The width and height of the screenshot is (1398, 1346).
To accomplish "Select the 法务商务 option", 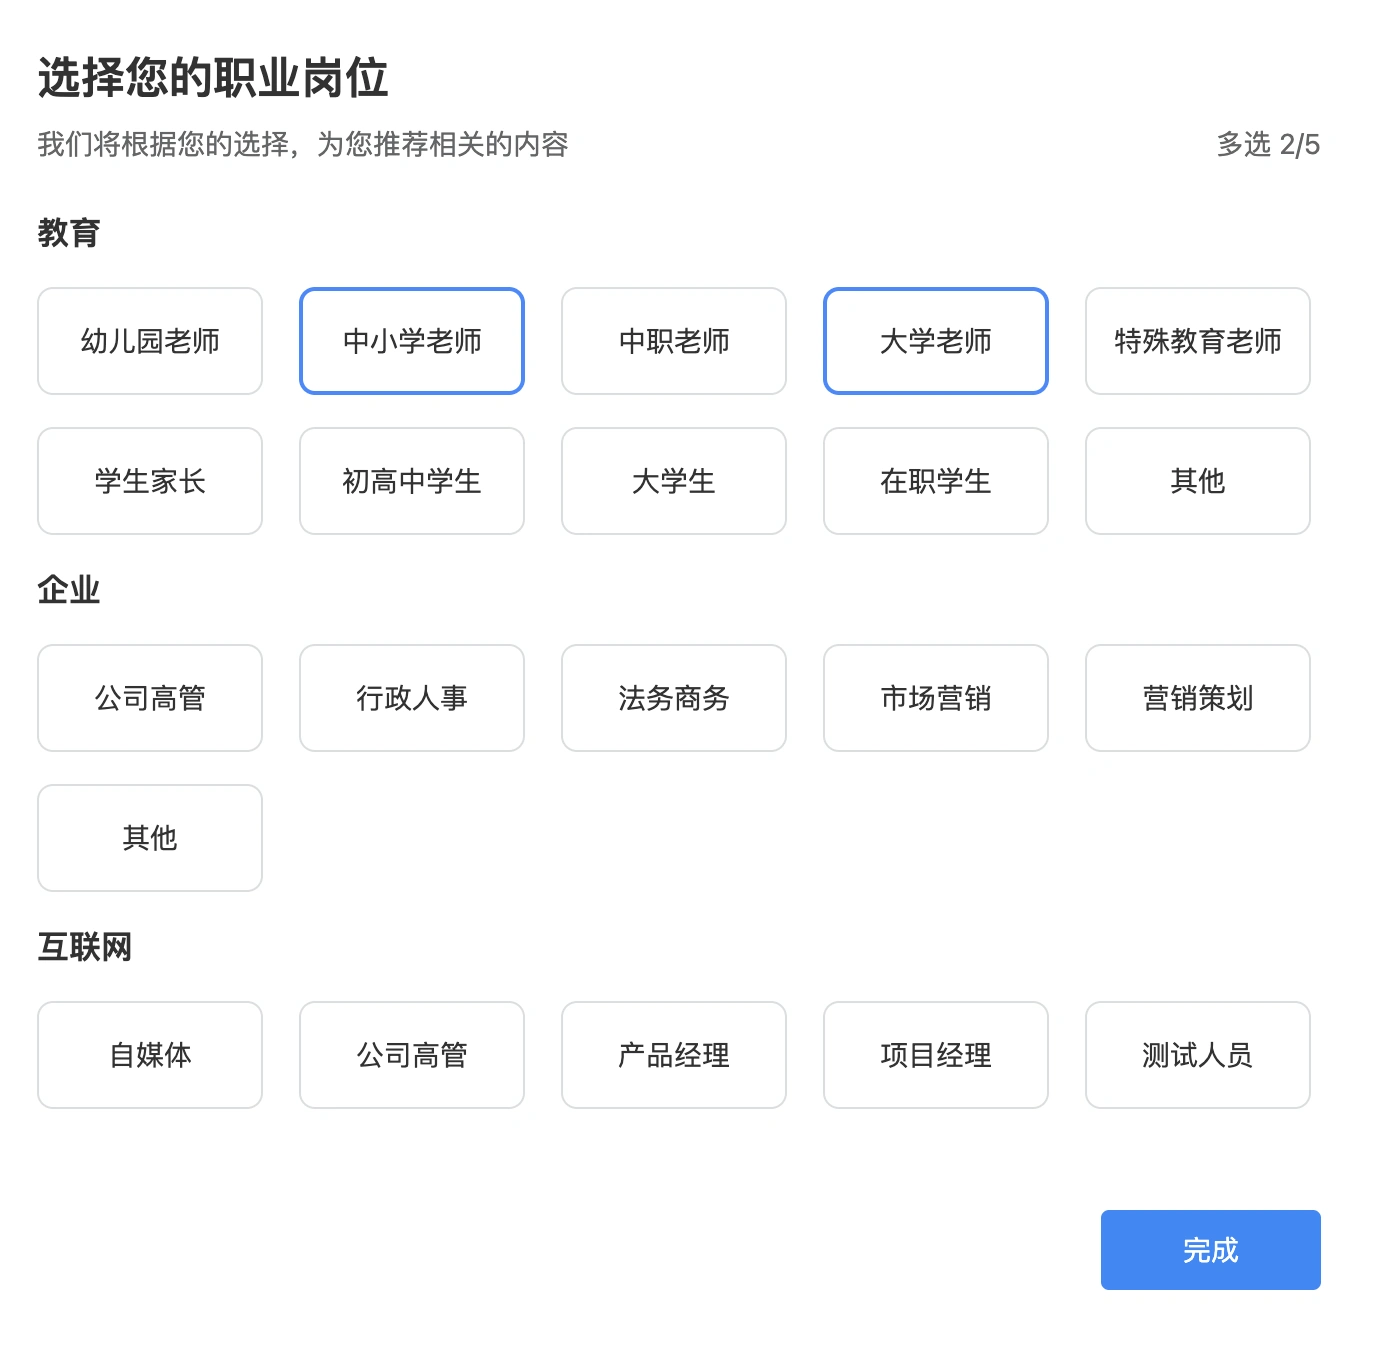I will click(x=673, y=698).
